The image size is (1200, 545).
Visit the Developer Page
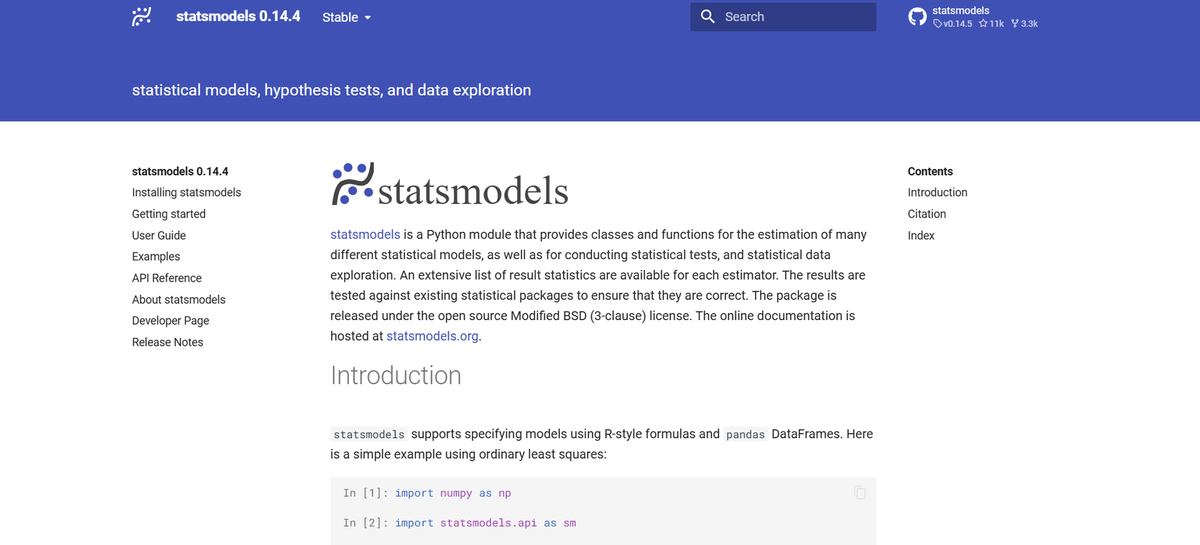click(x=171, y=321)
